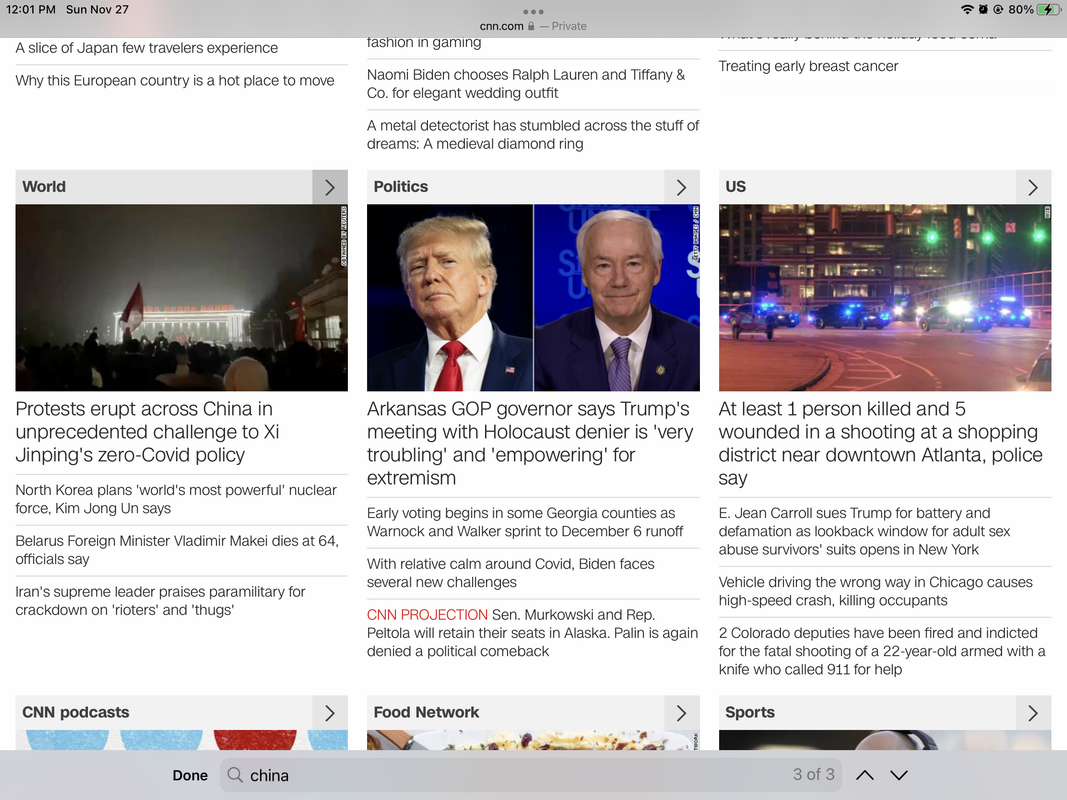Tap the orientation lock status icon
This screenshot has height=800, width=1067.
point(998,10)
